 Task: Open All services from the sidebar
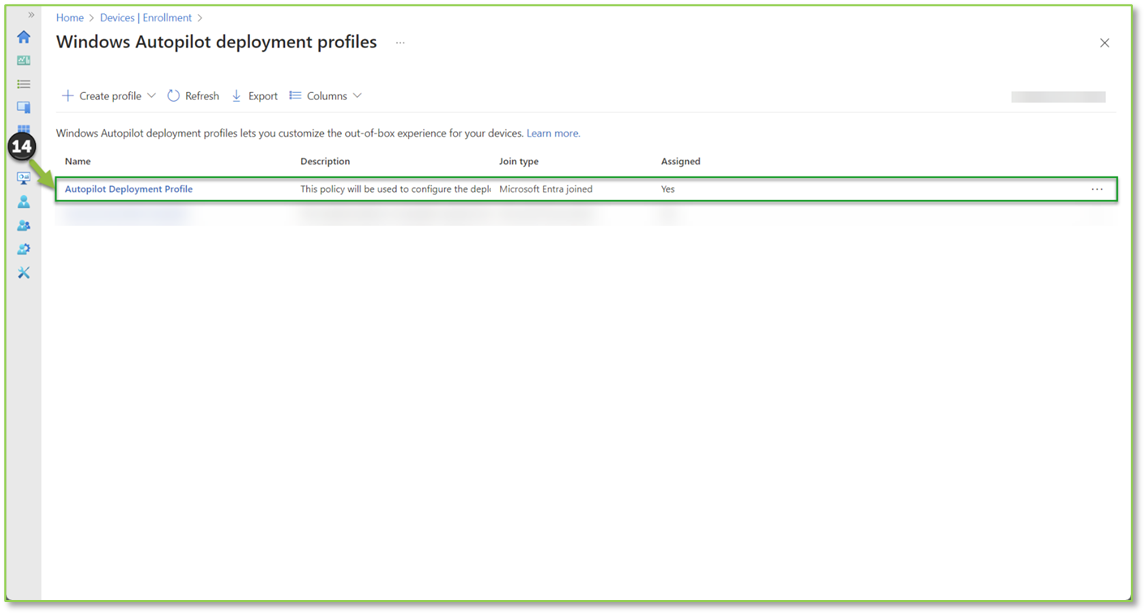(23, 83)
